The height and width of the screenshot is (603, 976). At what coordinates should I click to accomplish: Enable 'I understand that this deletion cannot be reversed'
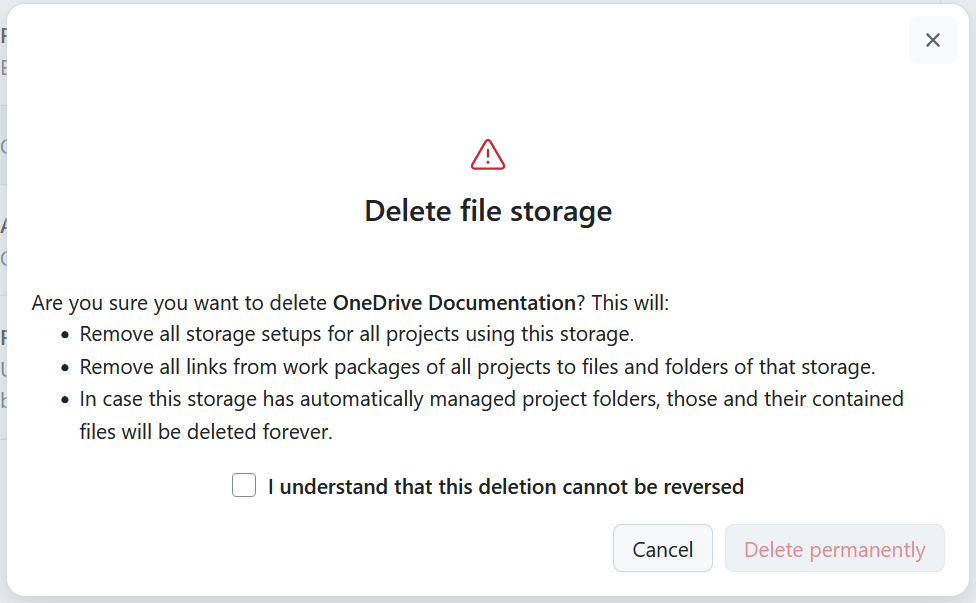(244, 484)
